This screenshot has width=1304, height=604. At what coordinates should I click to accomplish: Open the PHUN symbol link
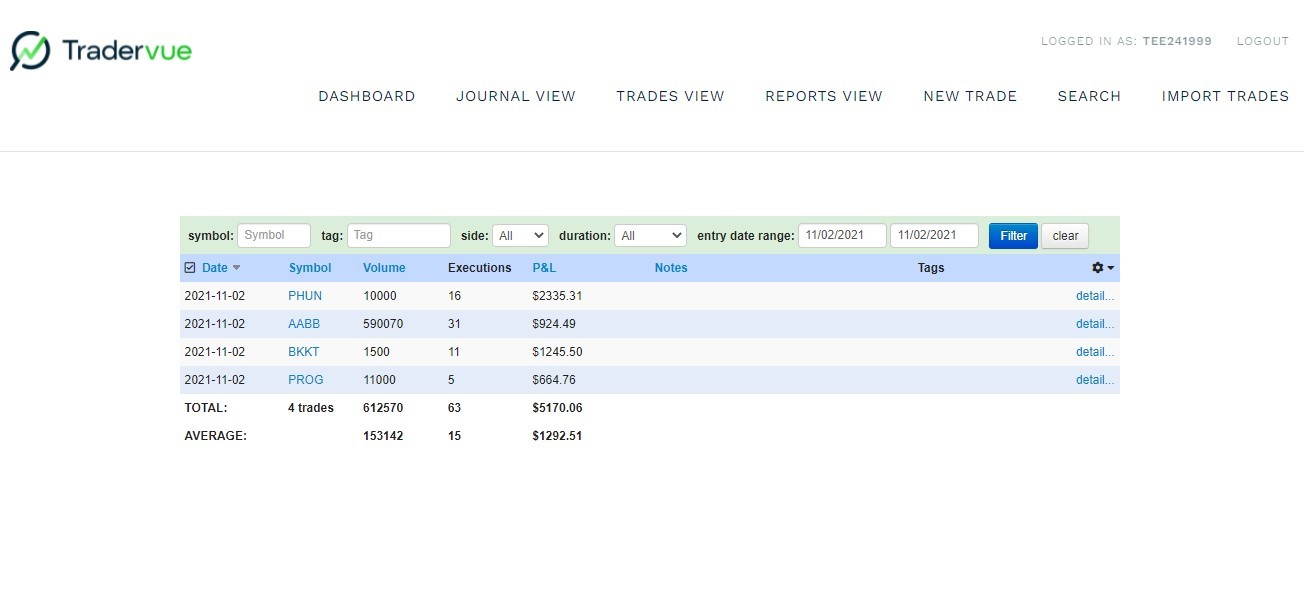pyautogui.click(x=305, y=296)
